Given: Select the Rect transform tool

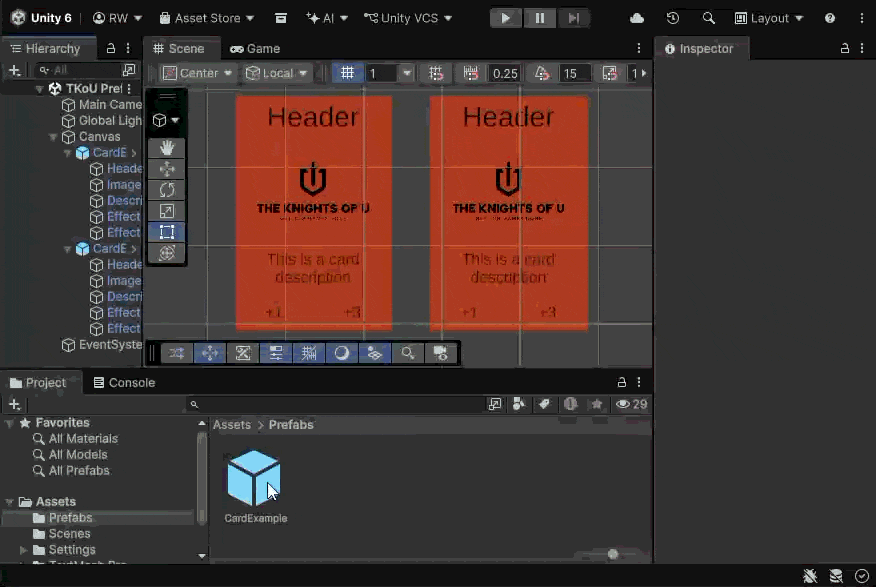Looking at the screenshot, I should pos(166,232).
